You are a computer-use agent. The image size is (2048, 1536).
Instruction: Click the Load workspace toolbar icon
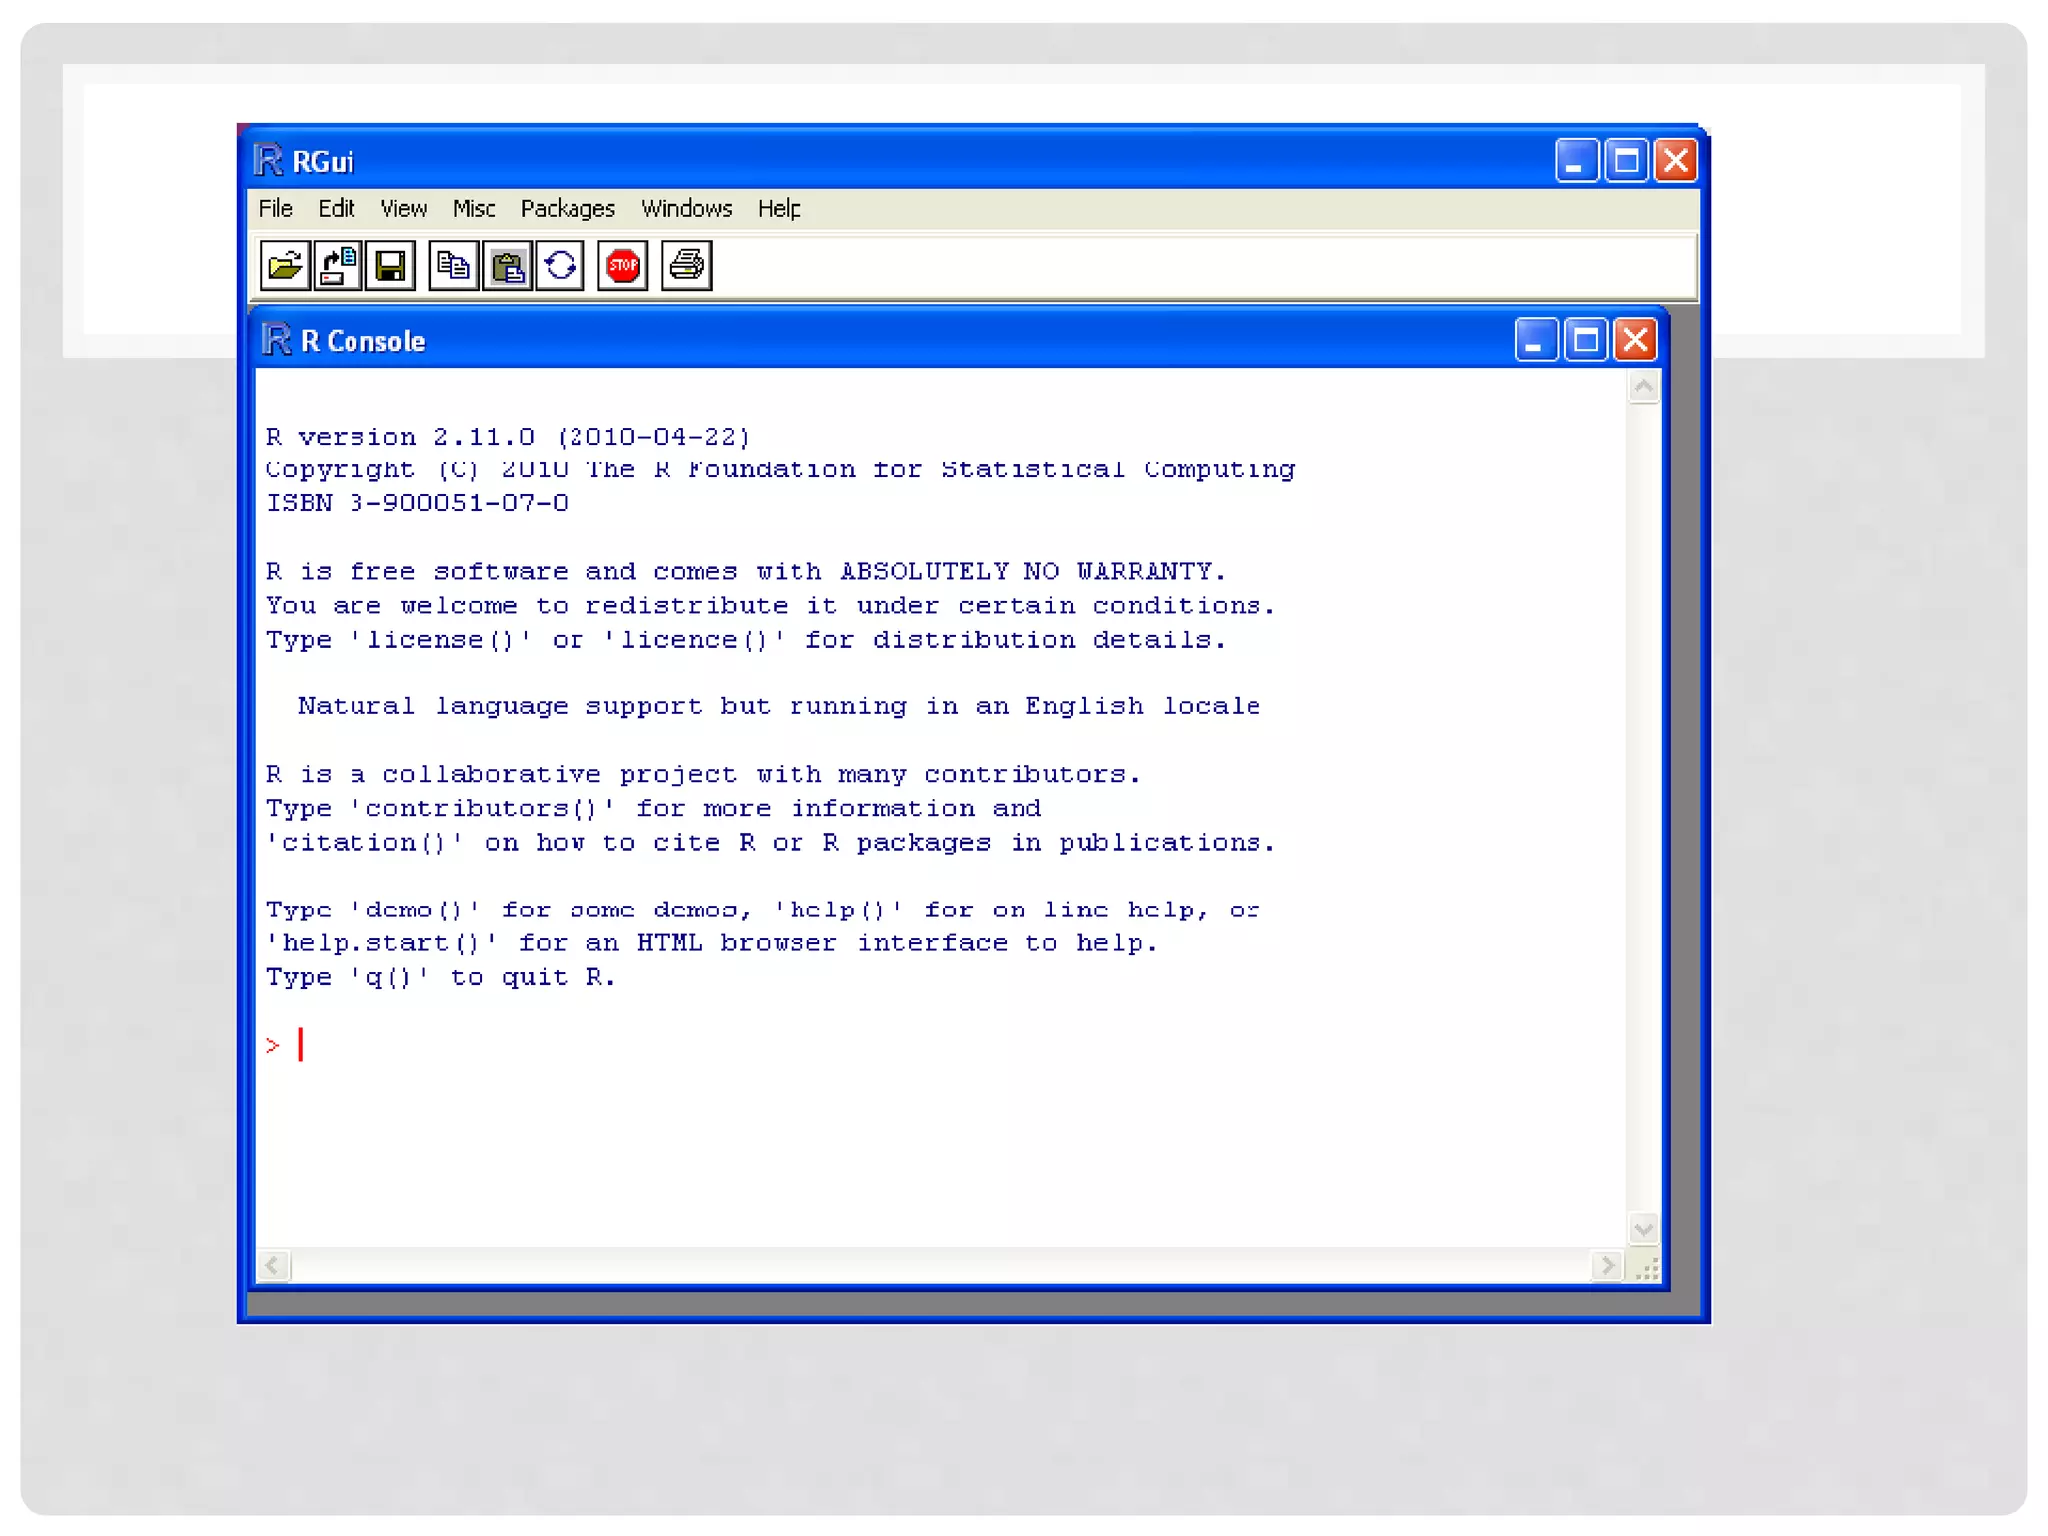[338, 266]
